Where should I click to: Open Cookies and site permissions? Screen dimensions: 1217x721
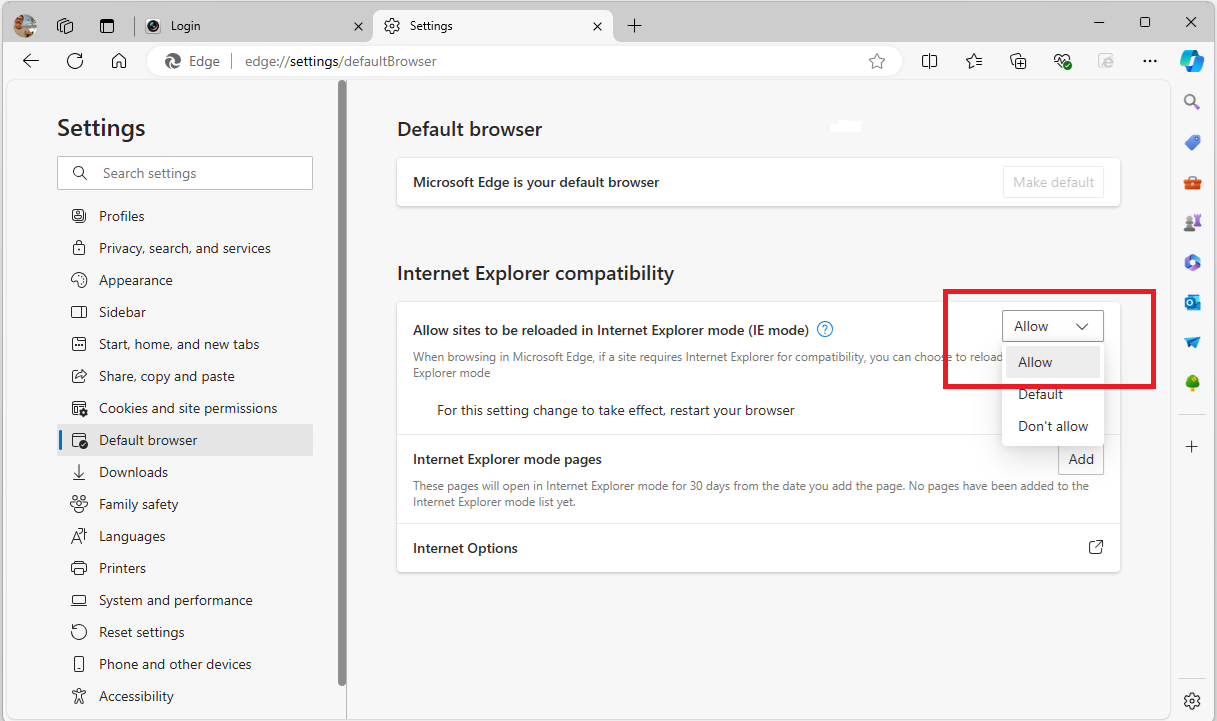coord(186,408)
